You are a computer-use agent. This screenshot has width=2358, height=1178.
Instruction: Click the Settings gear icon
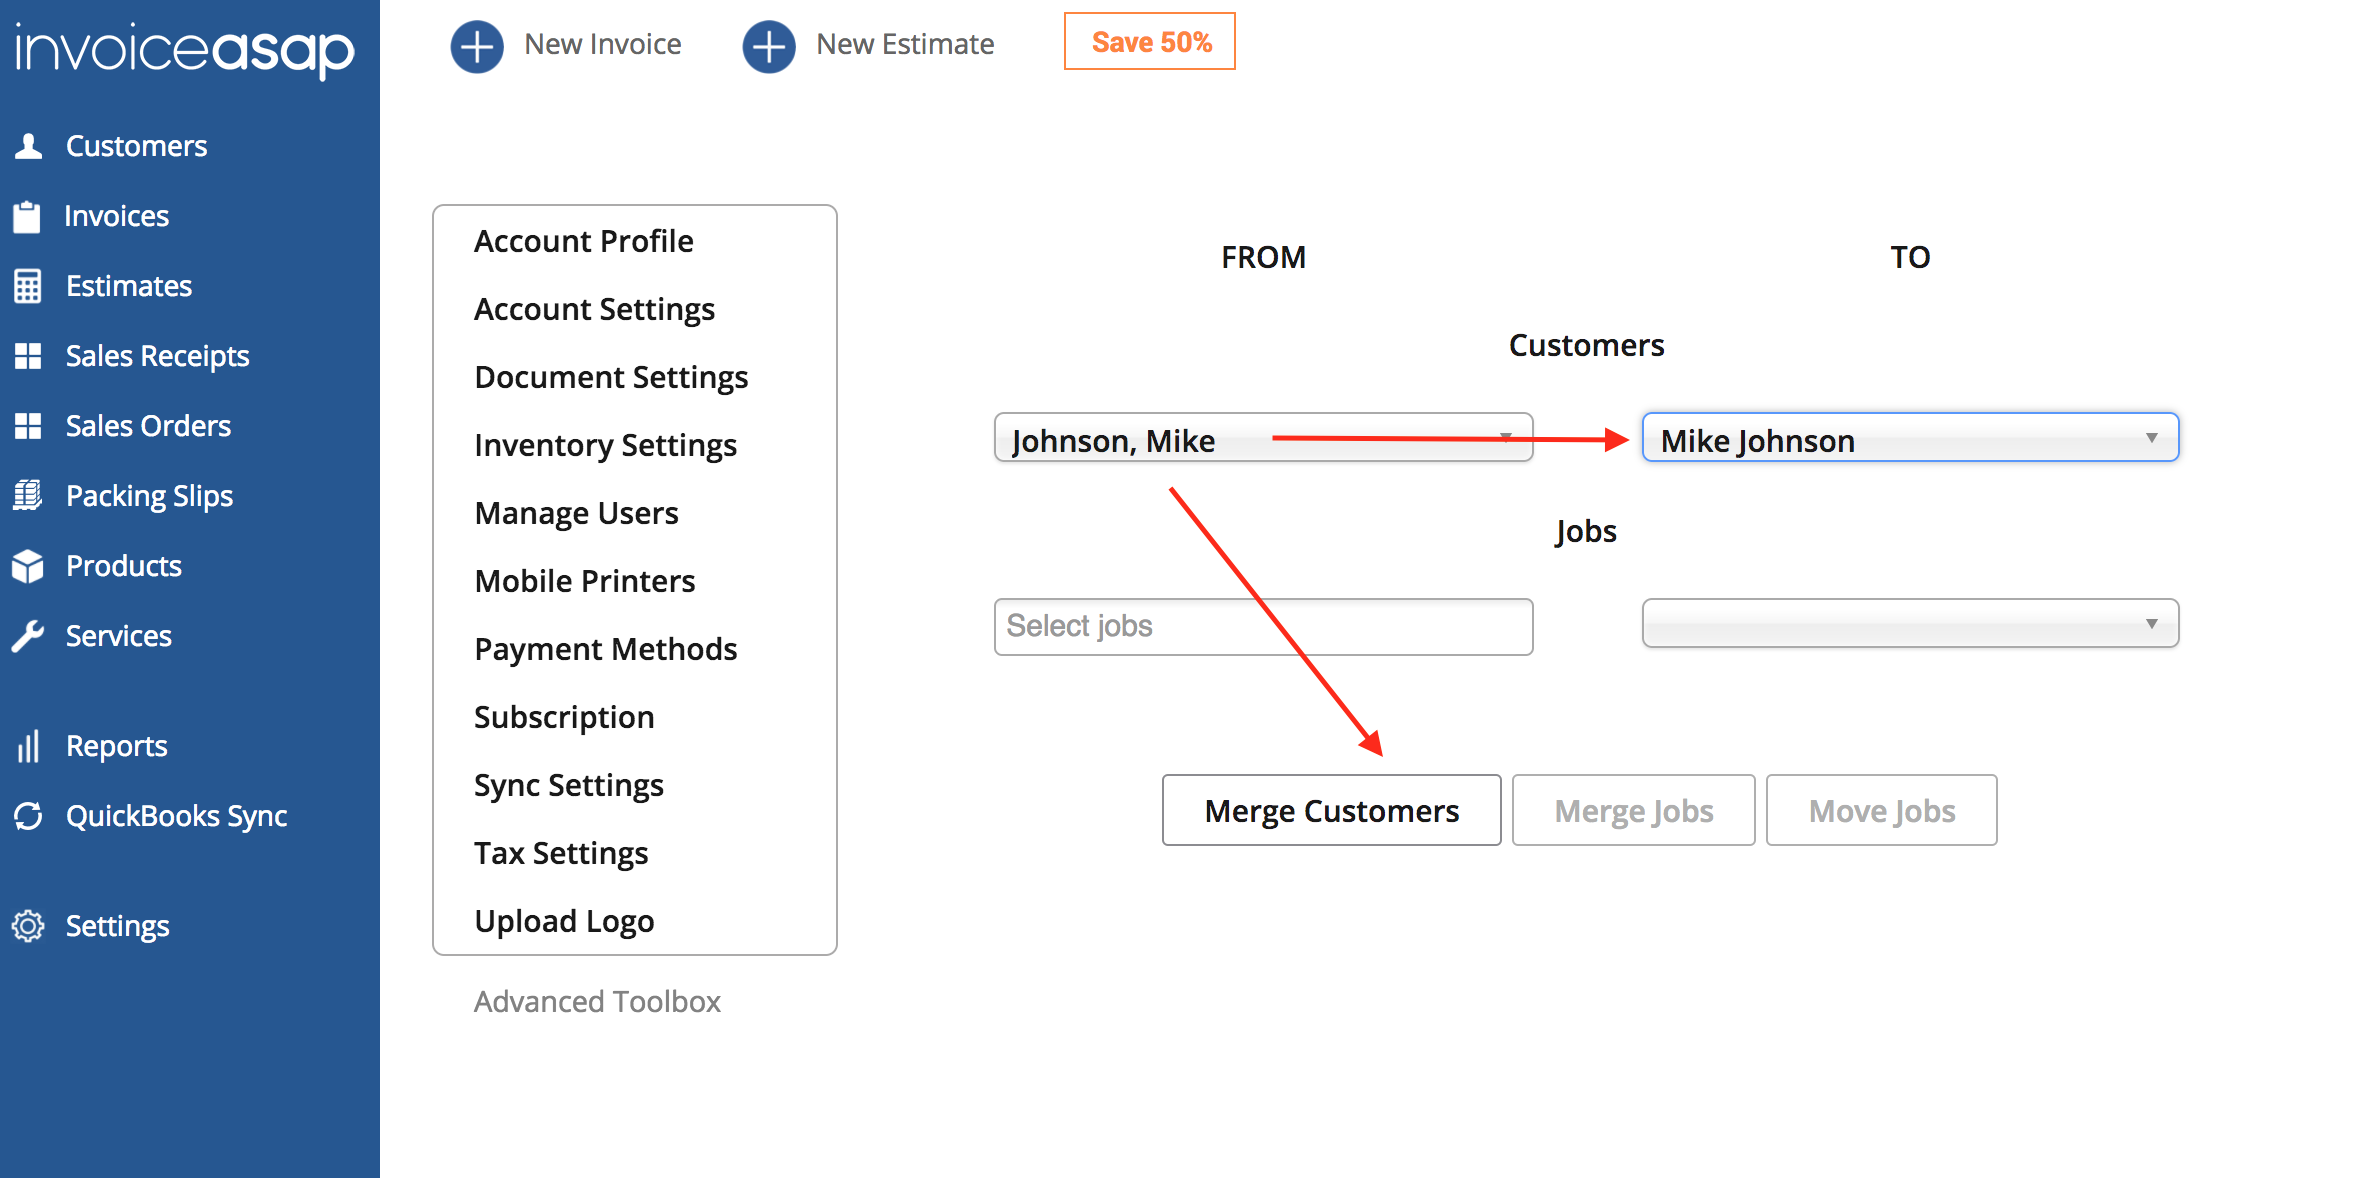coord(28,926)
